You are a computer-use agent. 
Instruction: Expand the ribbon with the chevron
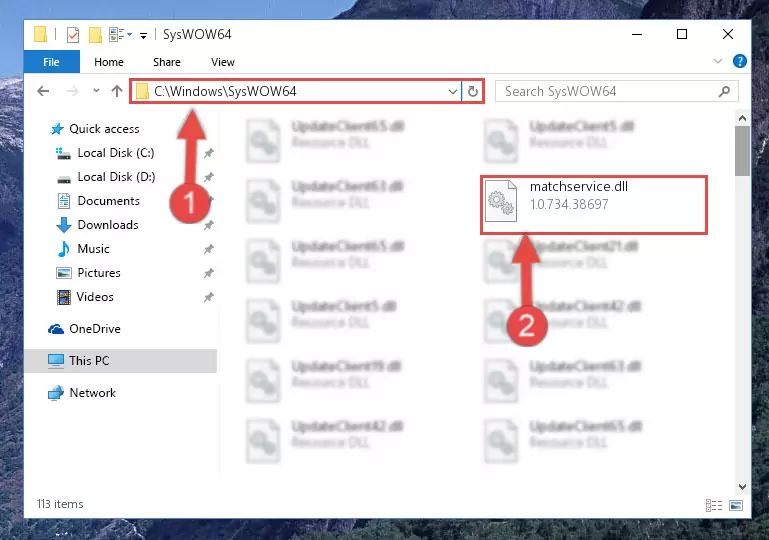718,61
